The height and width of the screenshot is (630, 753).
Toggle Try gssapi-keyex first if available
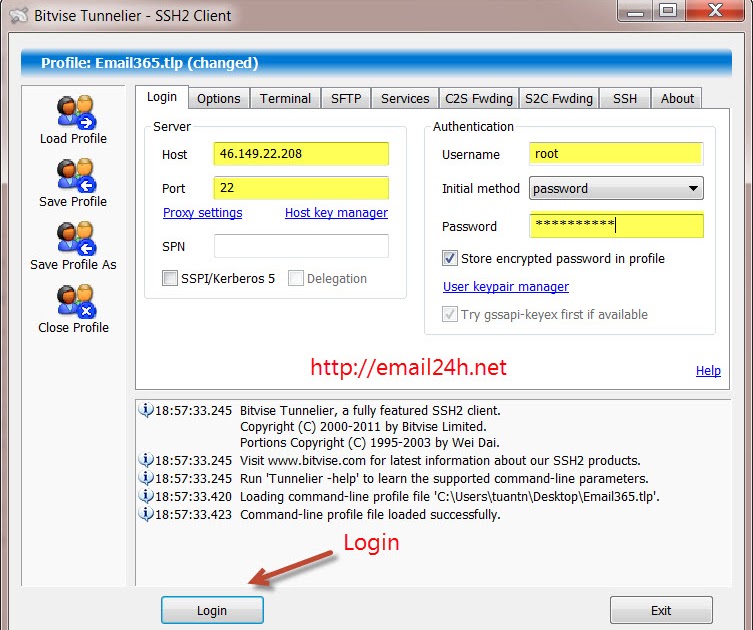(449, 315)
